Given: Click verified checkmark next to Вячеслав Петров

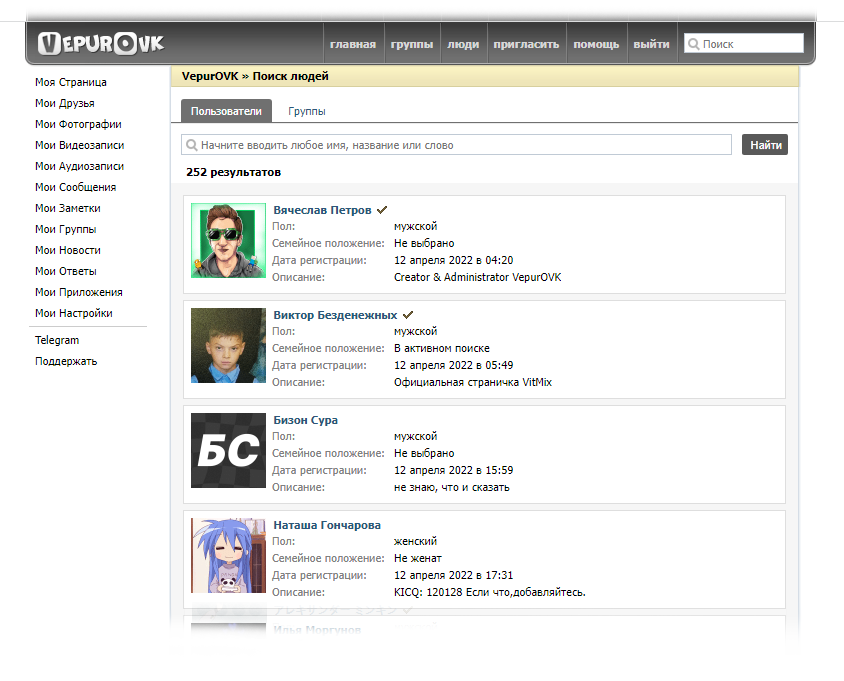Looking at the screenshot, I should [x=382, y=210].
